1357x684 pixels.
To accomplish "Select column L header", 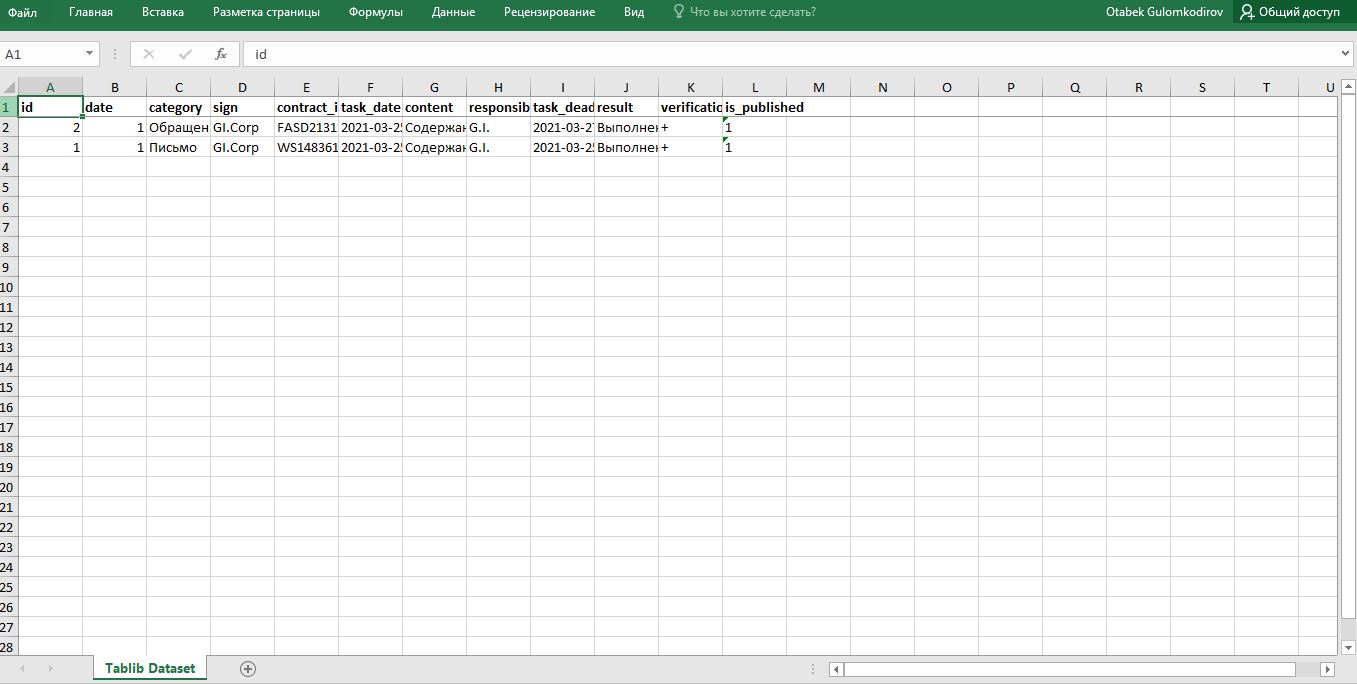I will tap(755, 86).
